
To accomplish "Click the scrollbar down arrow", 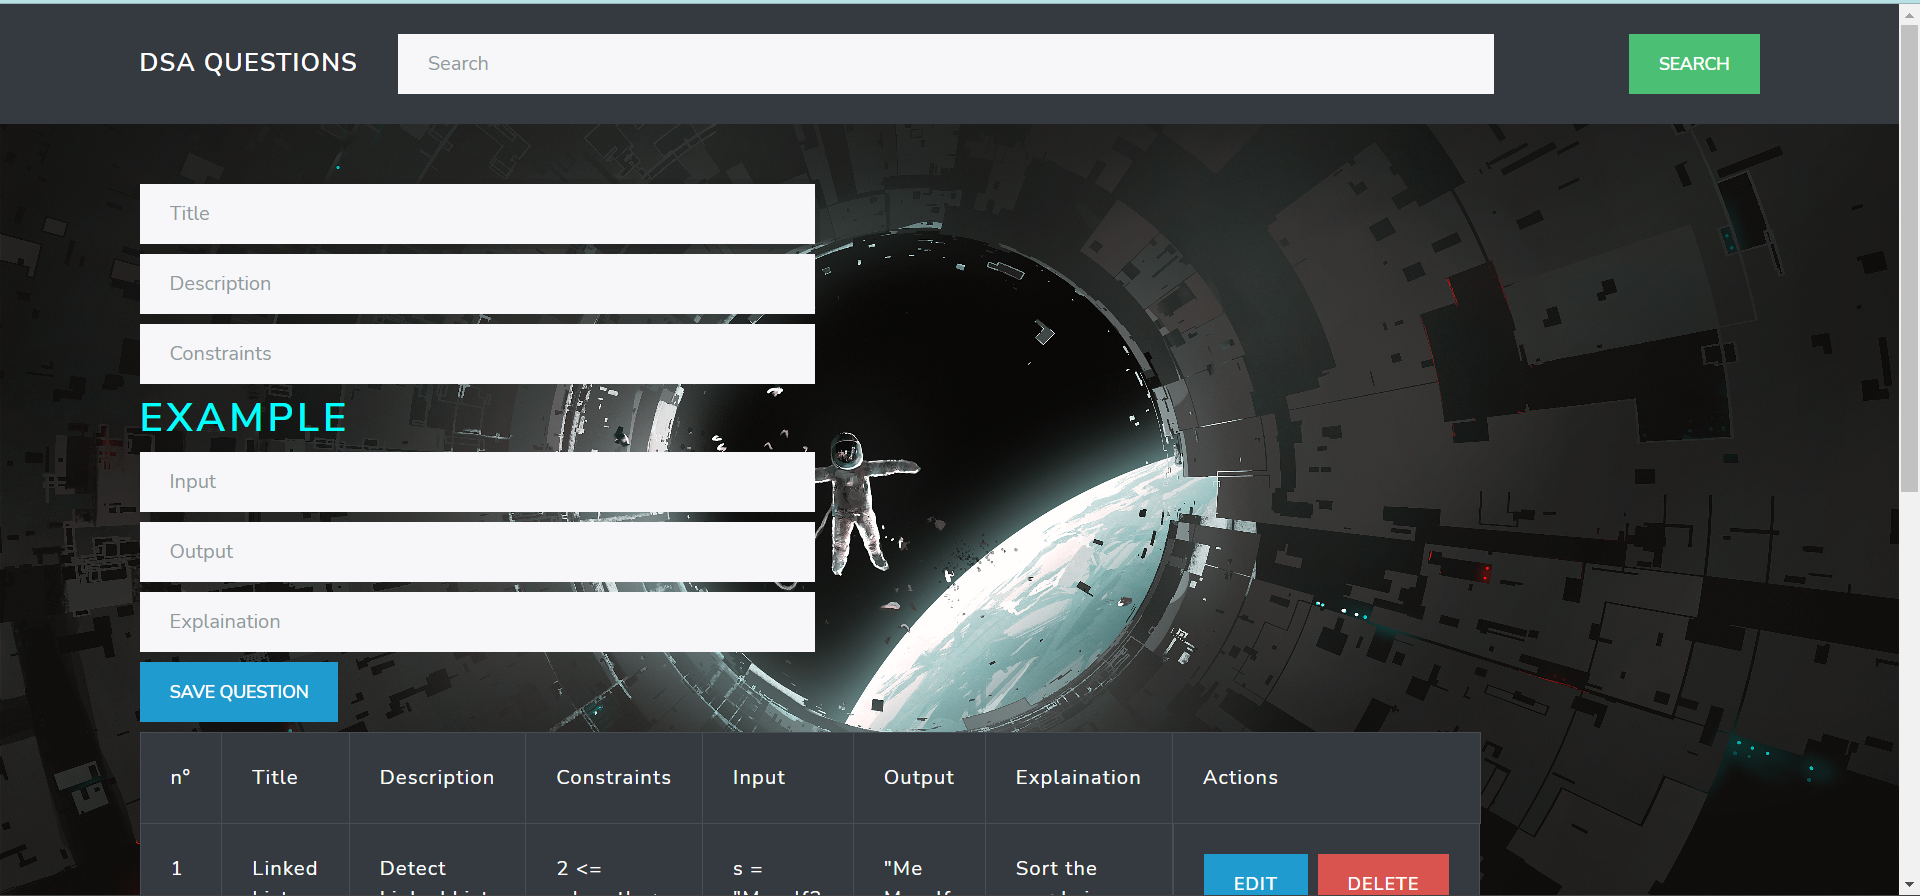I will (1909, 886).
